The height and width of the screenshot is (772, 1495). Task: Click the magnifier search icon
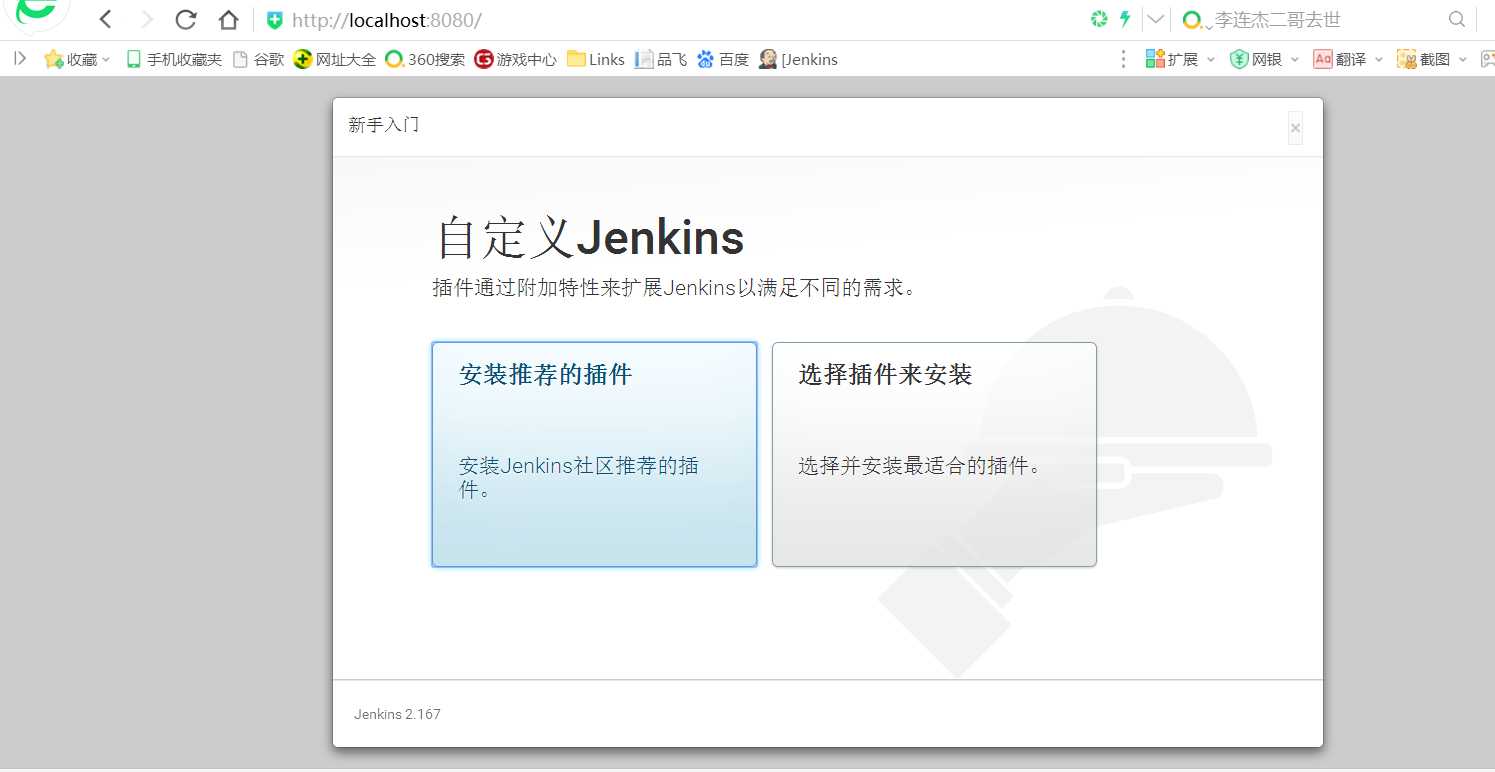[1457, 19]
